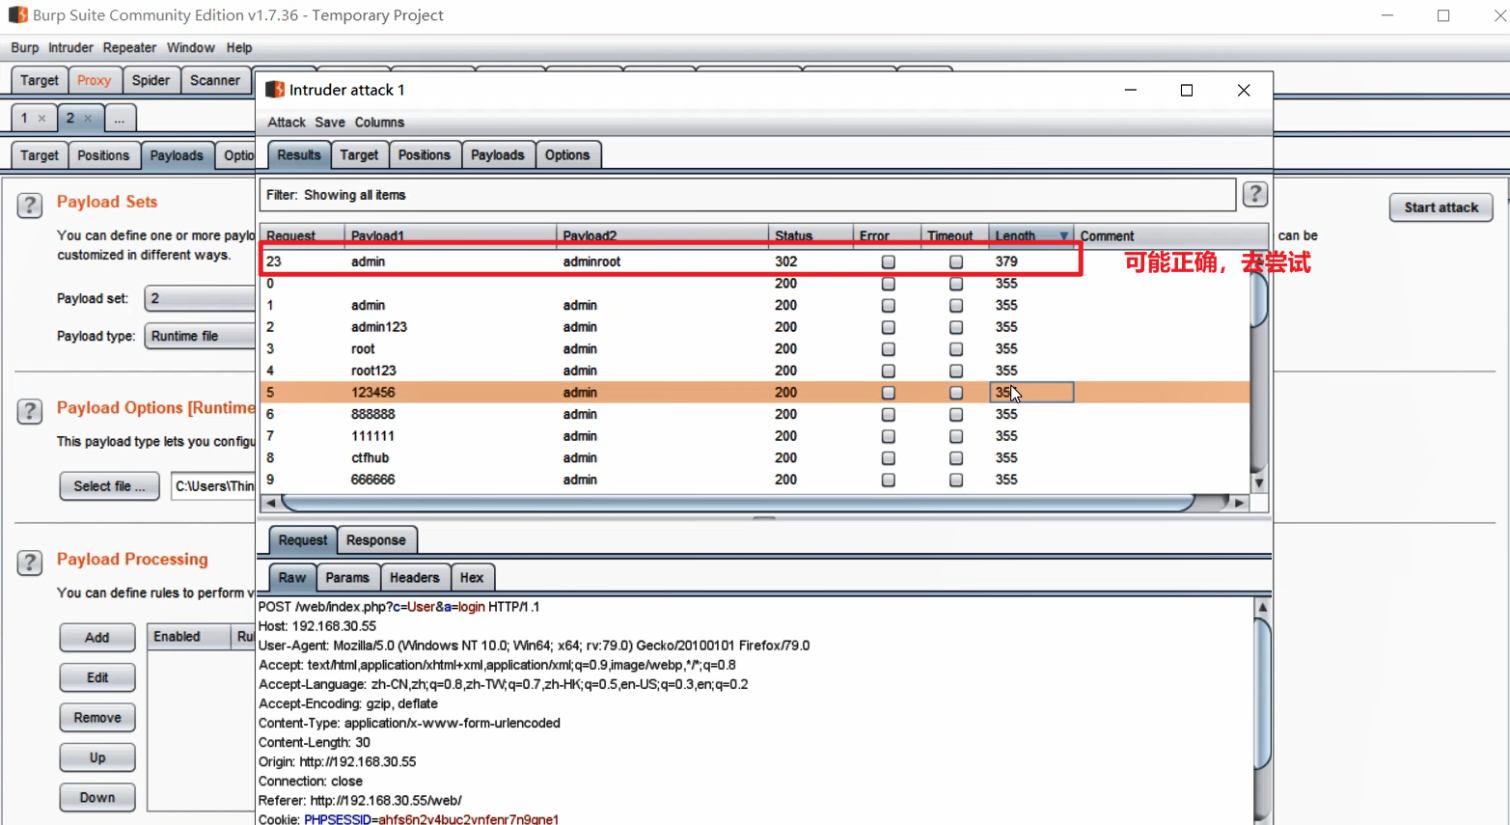Toggle Error checkbox in ctfhub row
The width and height of the screenshot is (1510, 825).
[888, 458]
